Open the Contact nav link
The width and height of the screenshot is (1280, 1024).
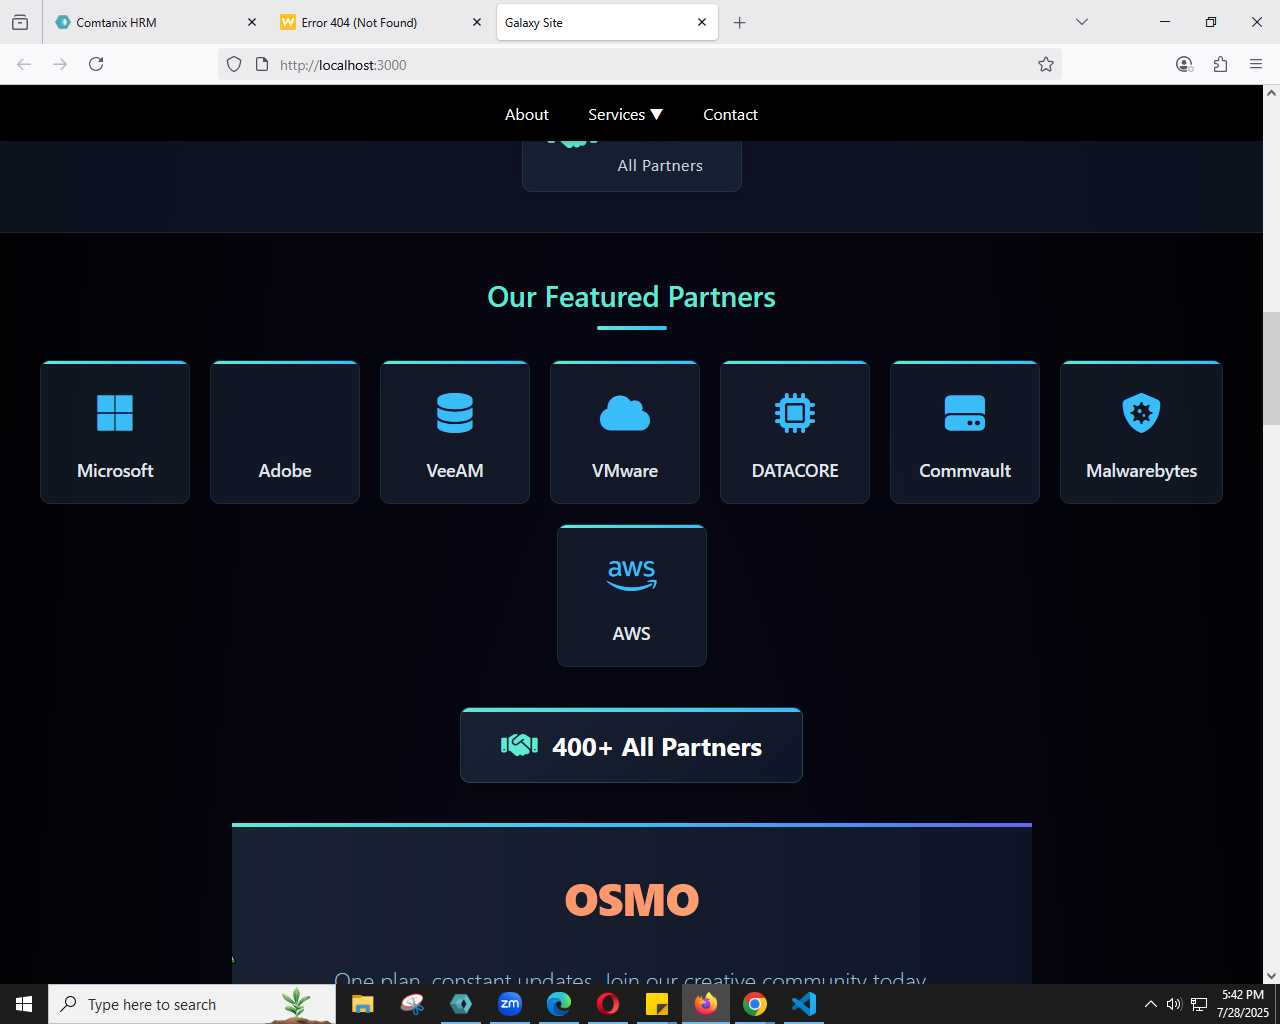(730, 114)
